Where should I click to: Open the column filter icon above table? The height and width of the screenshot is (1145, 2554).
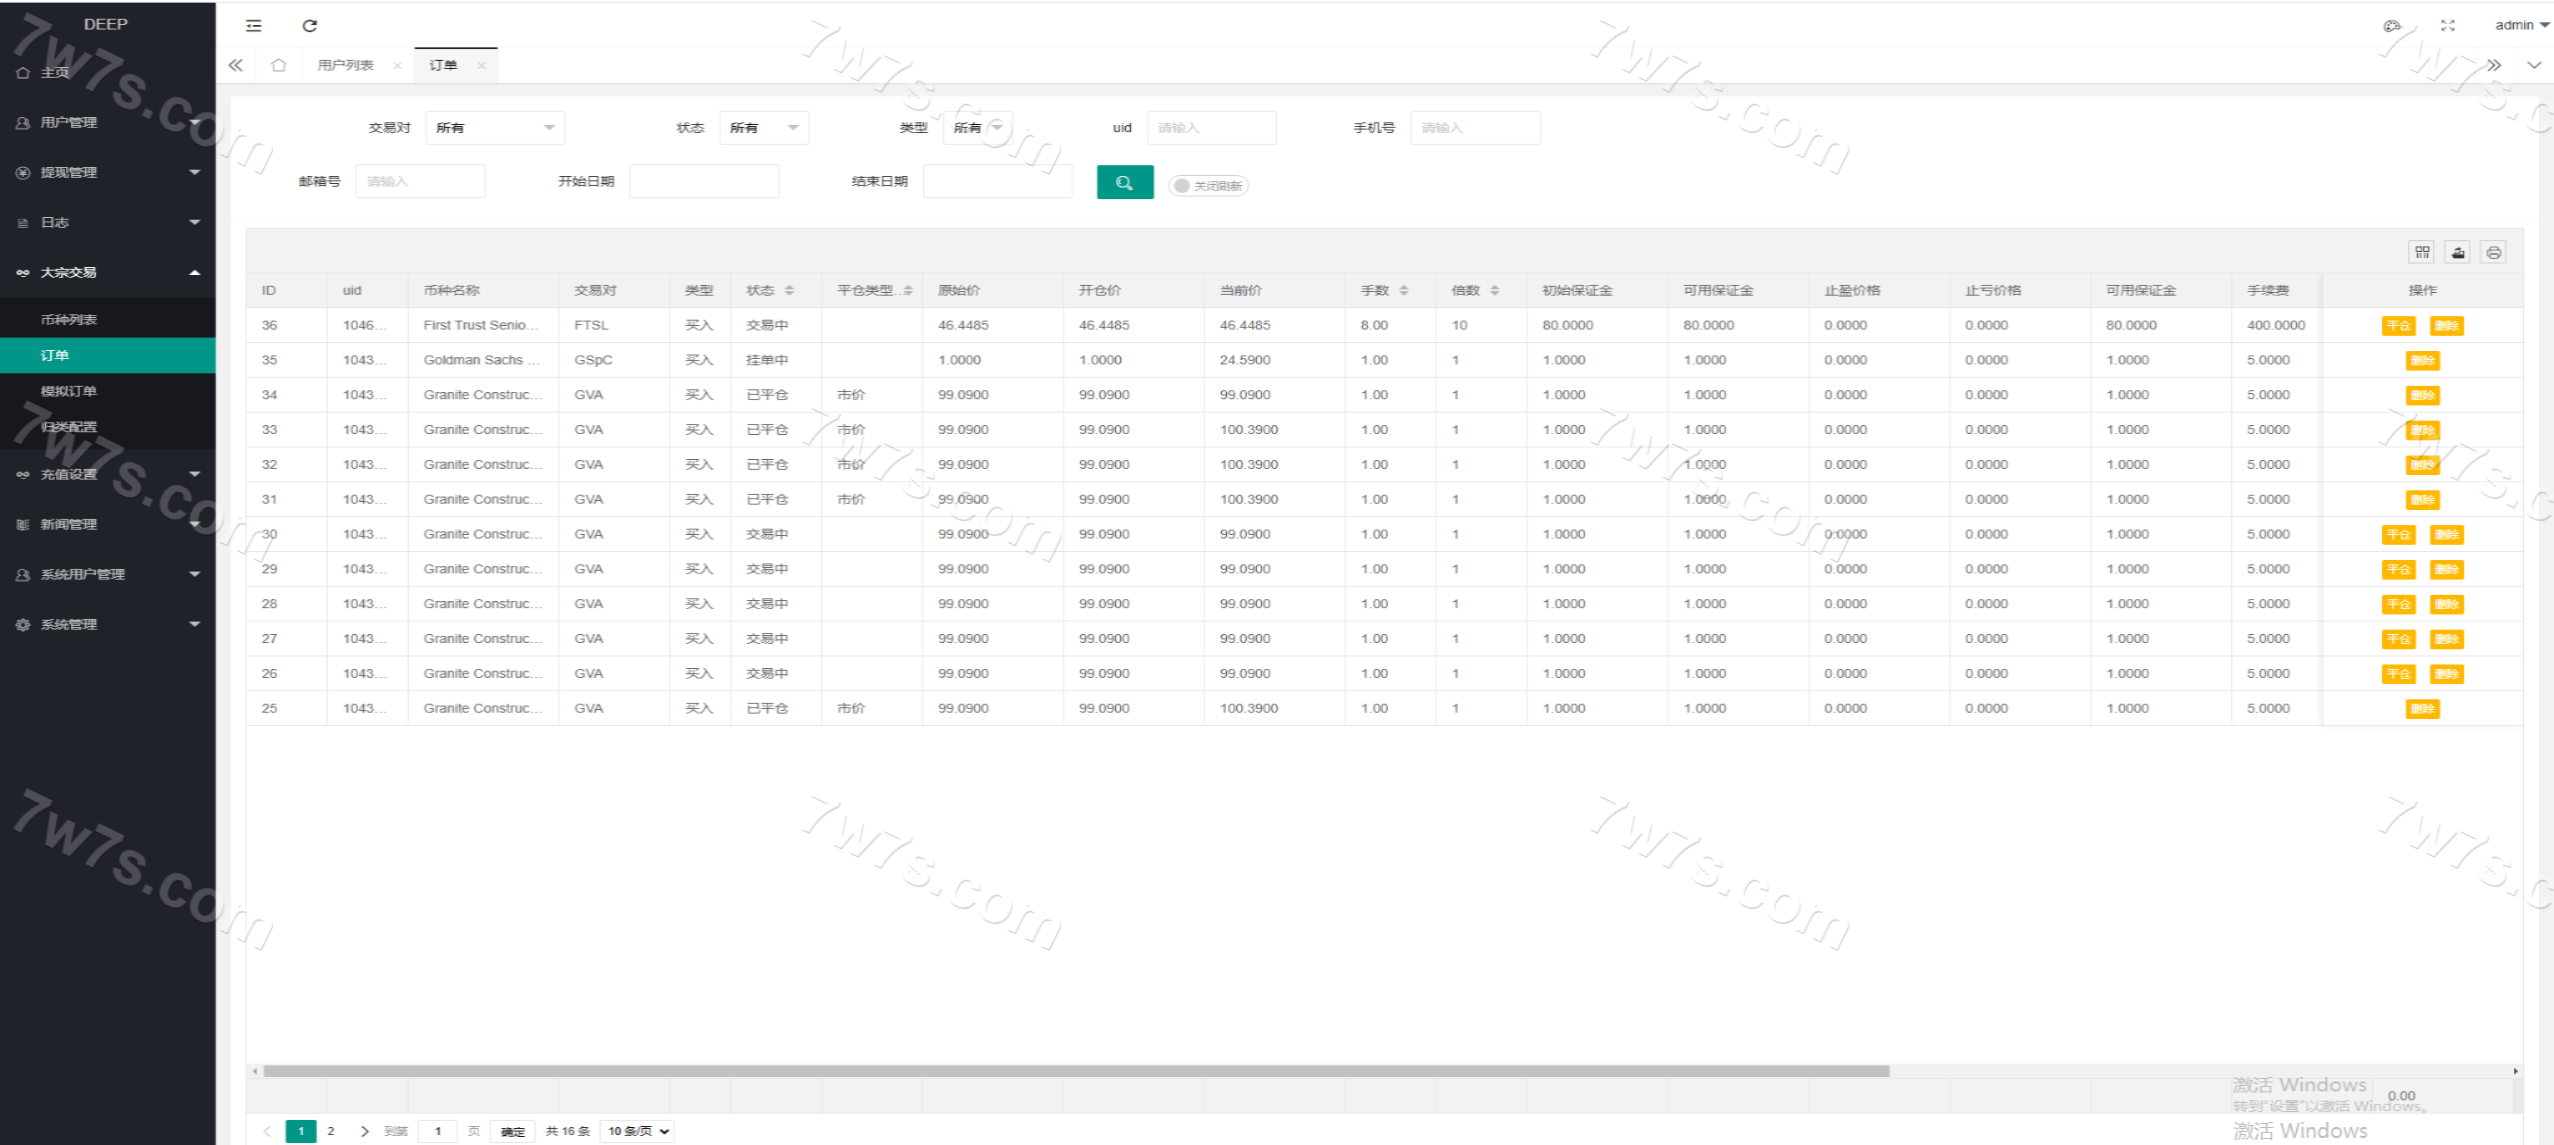pos(2421,252)
